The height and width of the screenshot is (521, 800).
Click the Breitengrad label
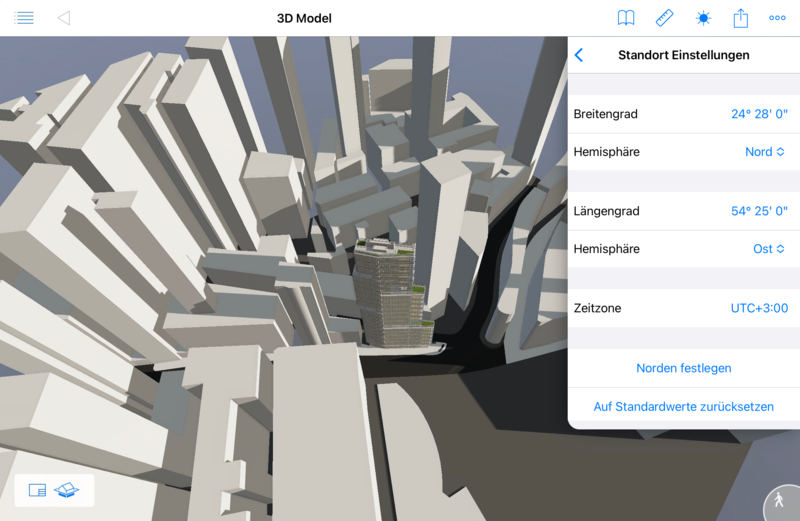606,114
